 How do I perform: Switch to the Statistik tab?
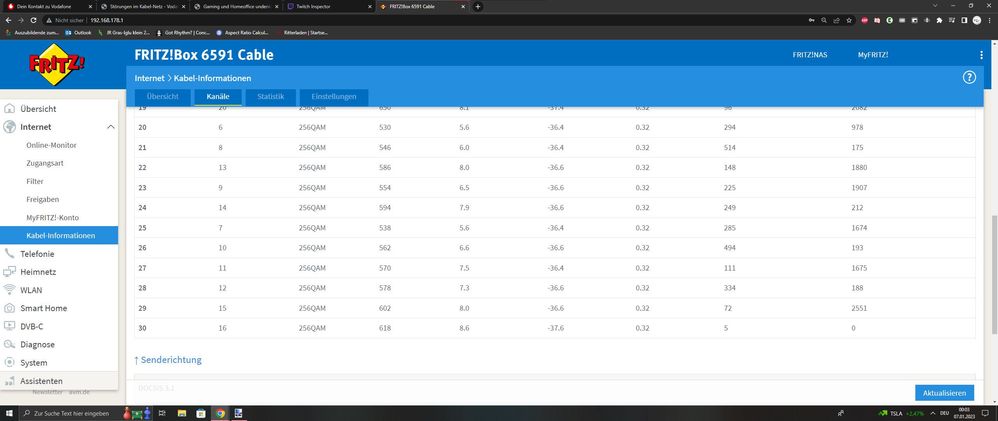[271, 97]
